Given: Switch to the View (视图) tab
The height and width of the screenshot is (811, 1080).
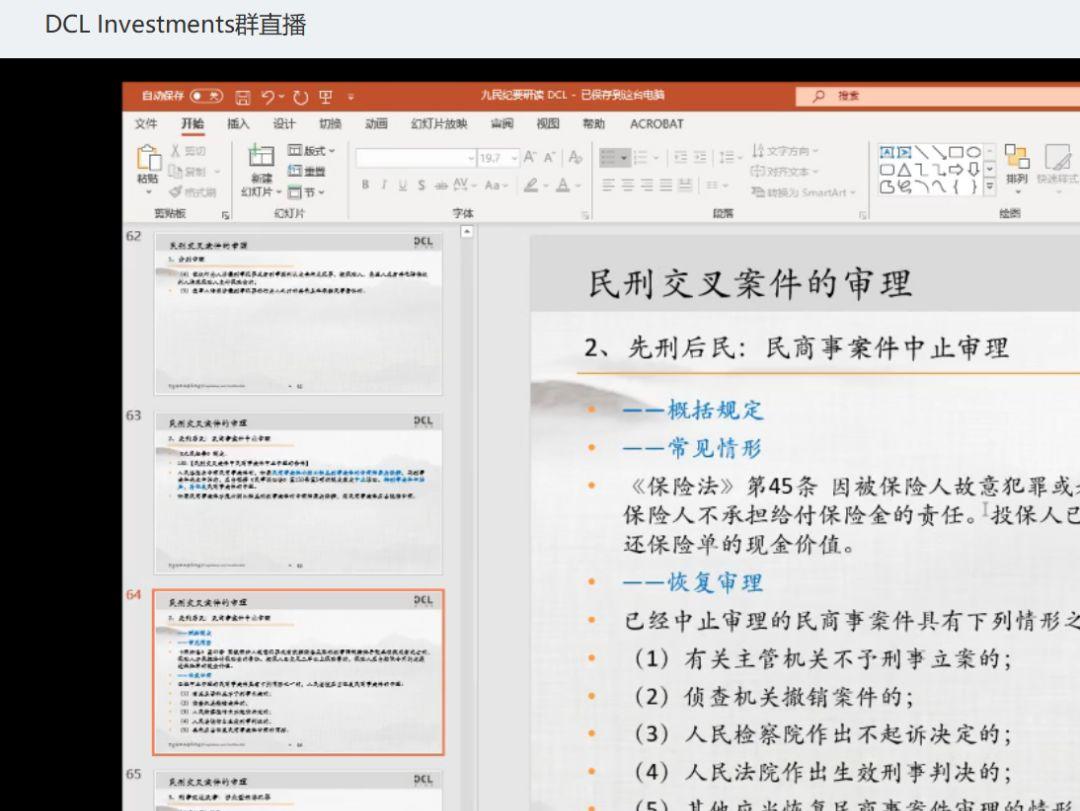Looking at the screenshot, I should point(548,124).
